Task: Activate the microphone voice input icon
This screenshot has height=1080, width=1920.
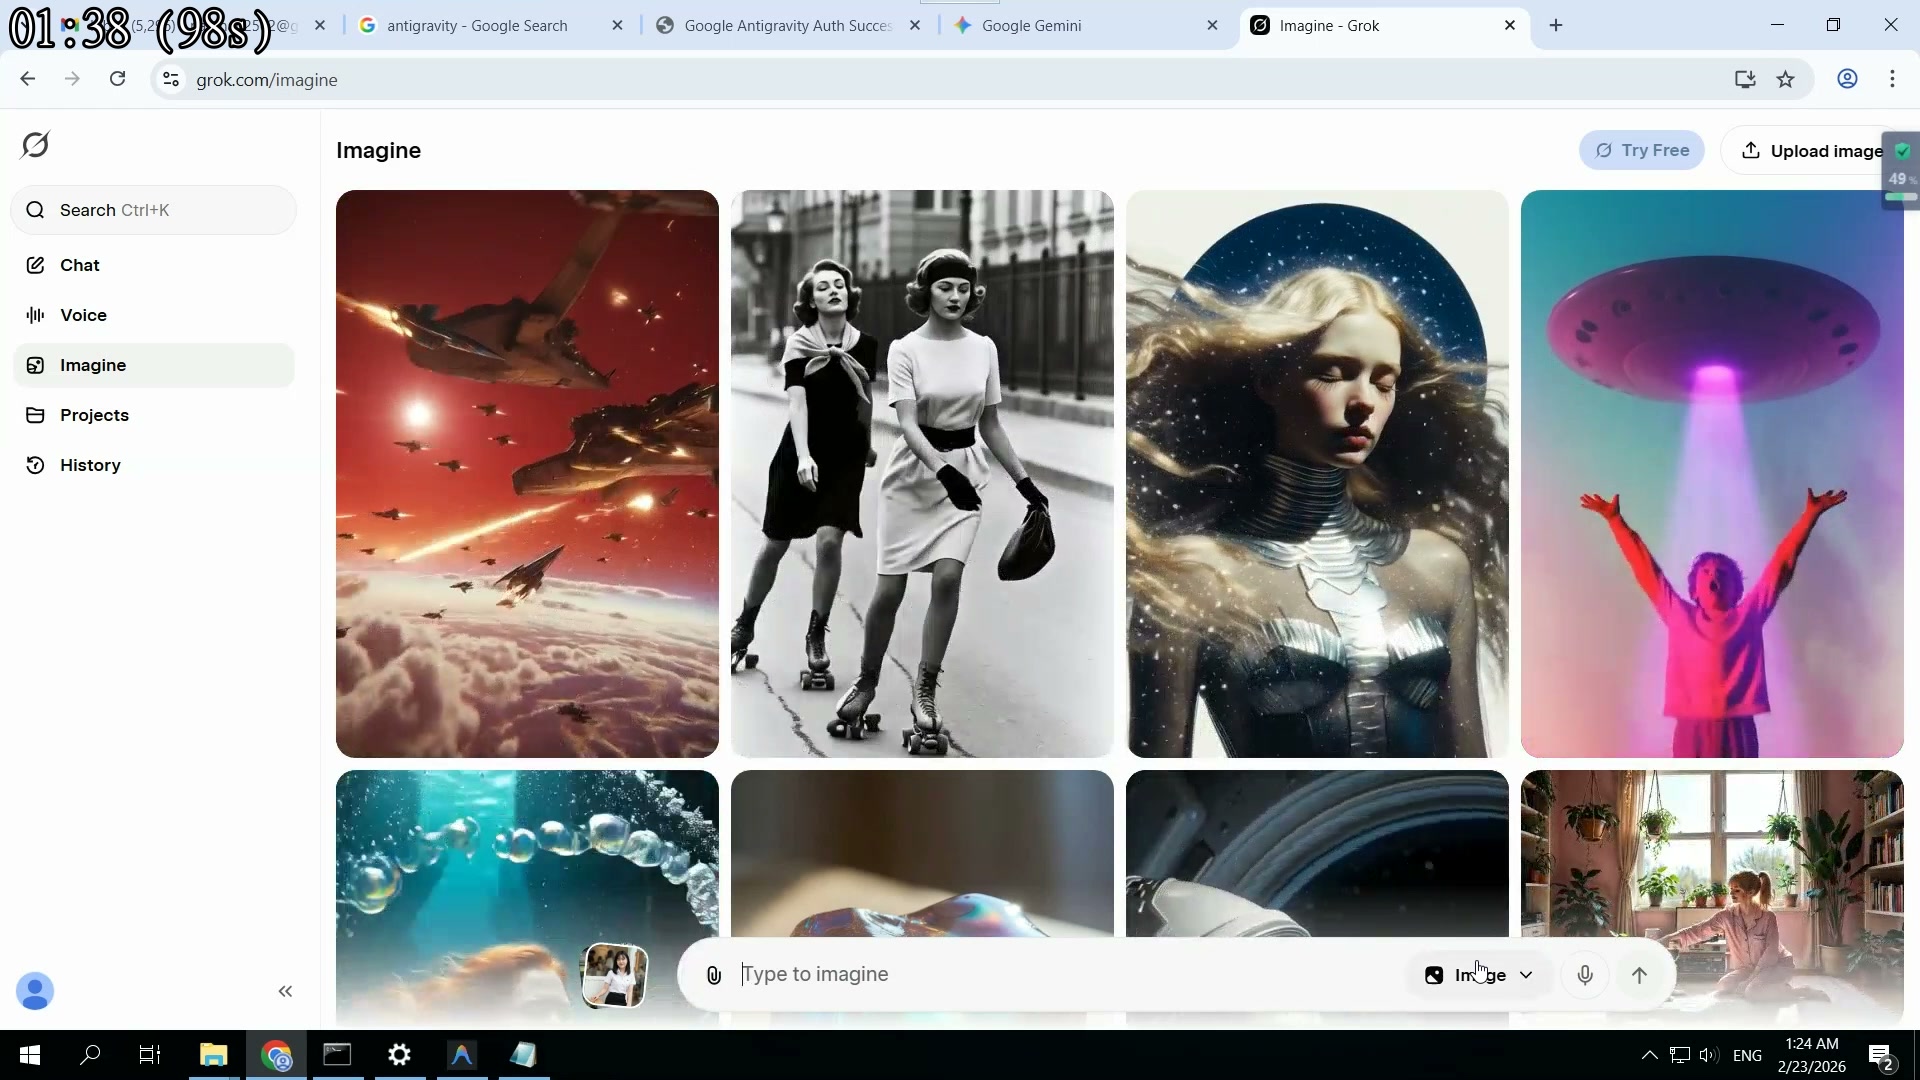Action: coord(1585,975)
